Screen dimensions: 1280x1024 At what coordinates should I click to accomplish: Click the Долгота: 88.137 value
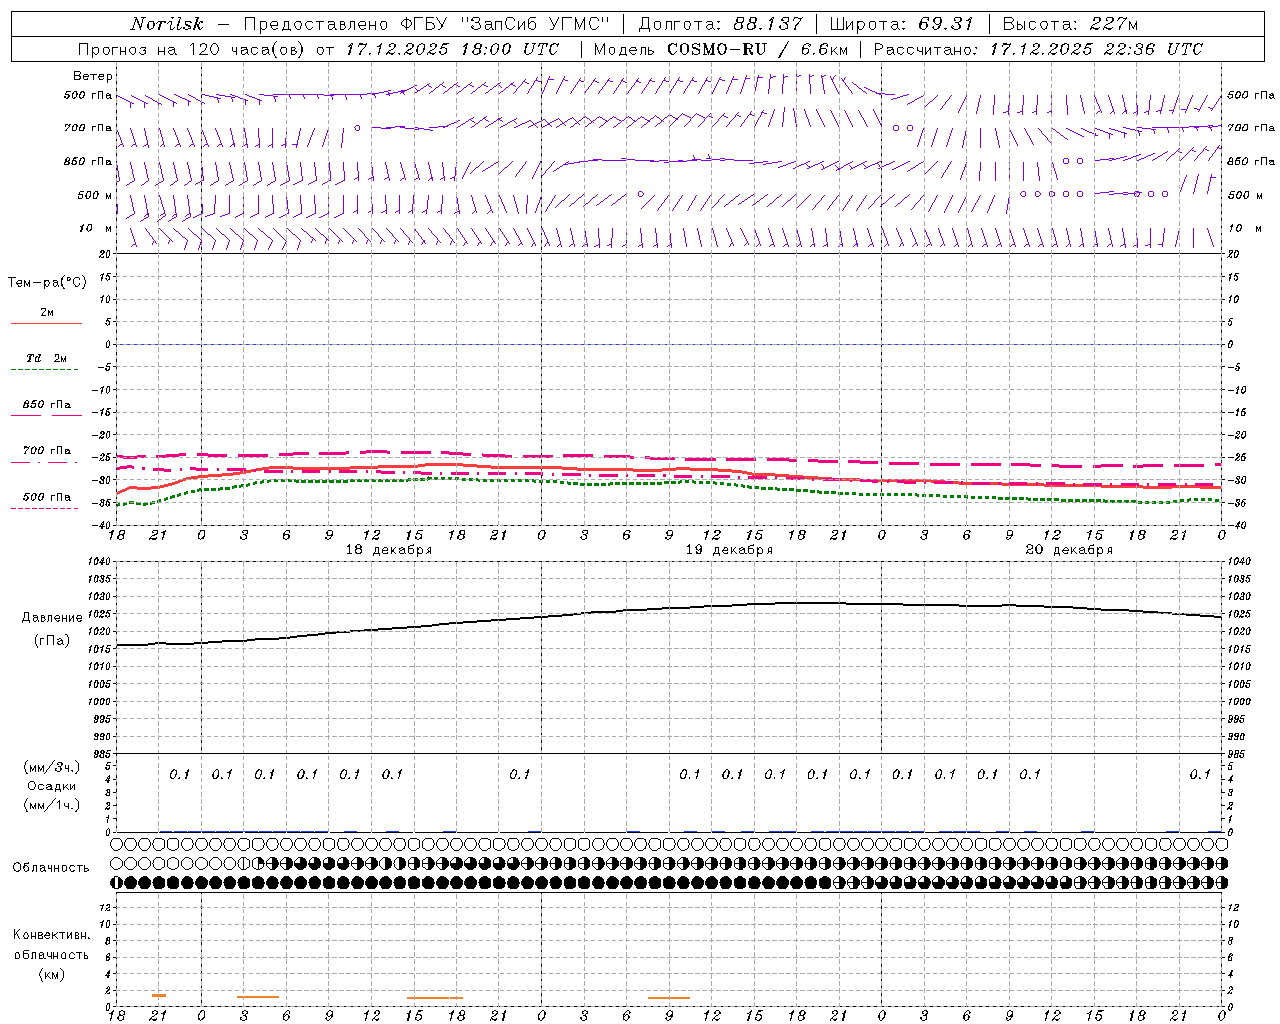click(x=720, y=24)
